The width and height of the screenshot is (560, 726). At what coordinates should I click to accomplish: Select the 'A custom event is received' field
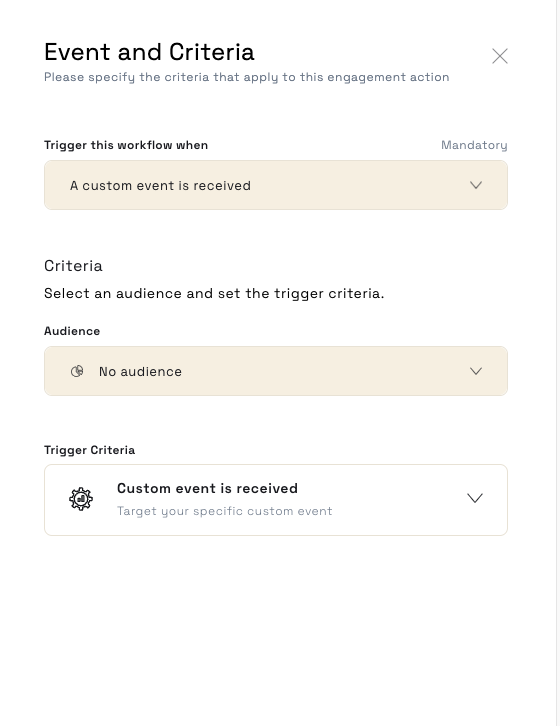[x=276, y=185]
